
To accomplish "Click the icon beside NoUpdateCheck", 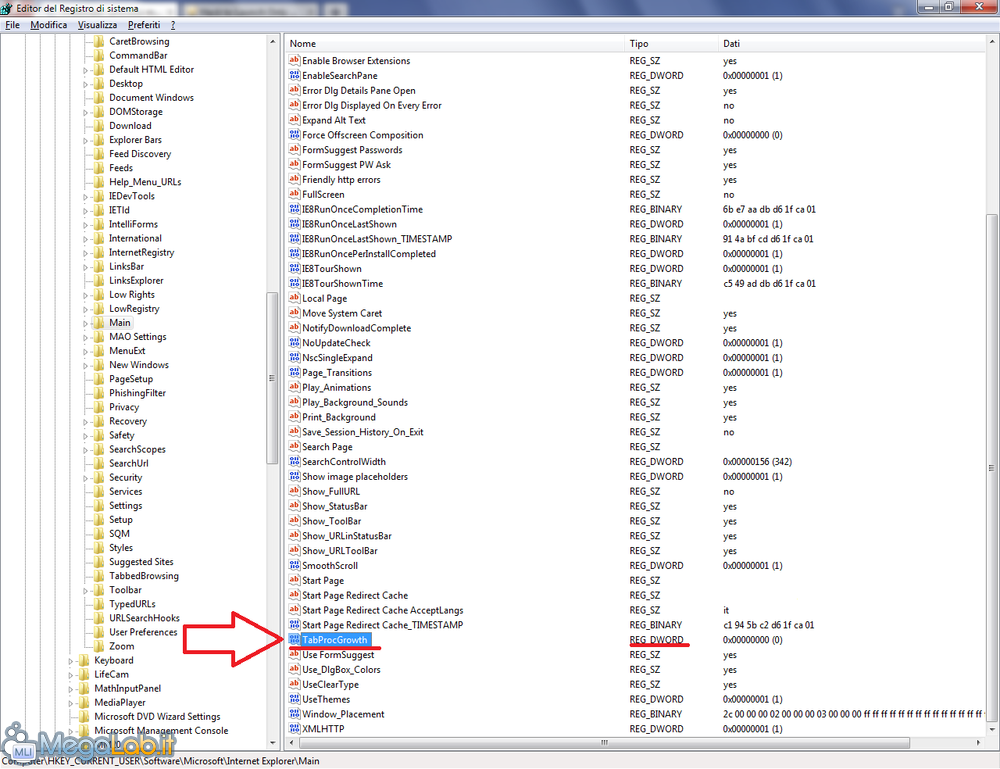I will pyautogui.click(x=294, y=342).
